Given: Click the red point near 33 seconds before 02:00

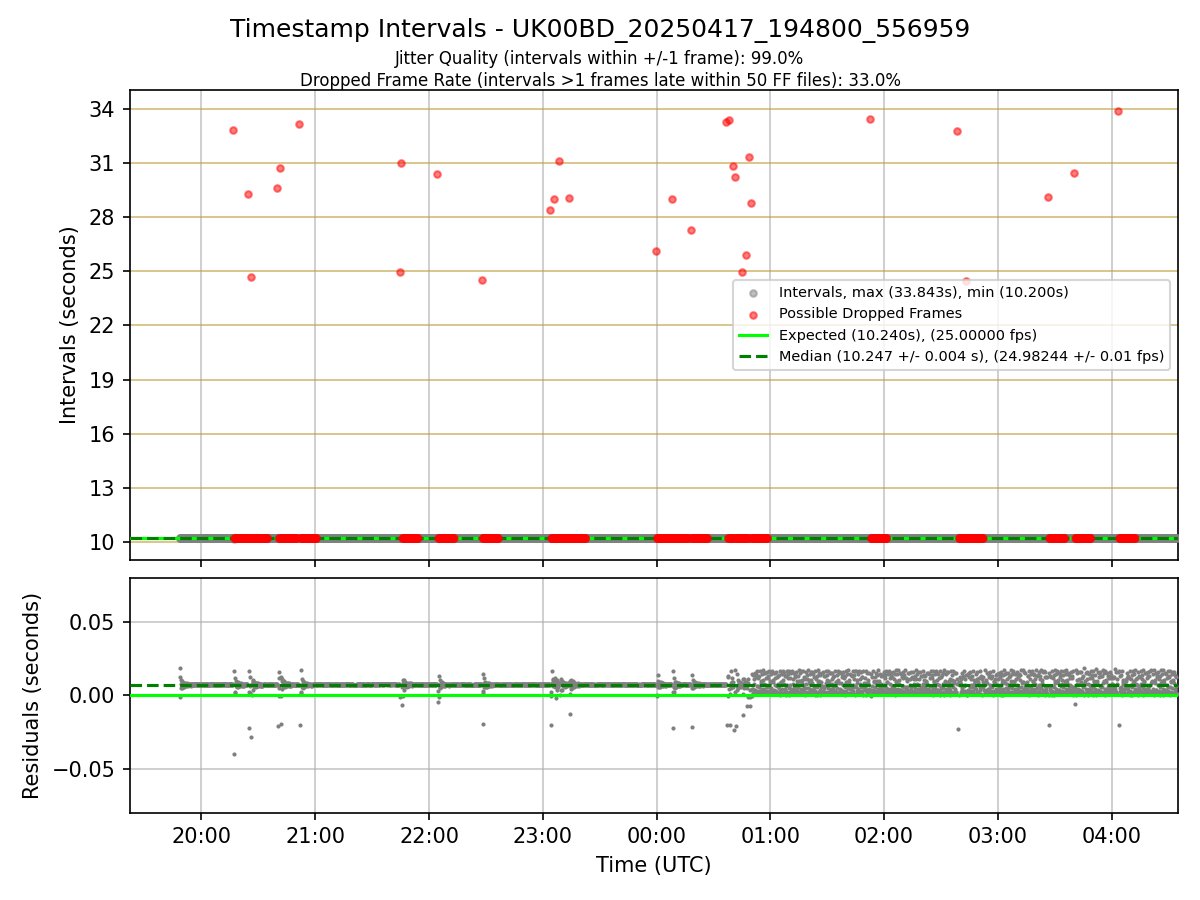Looking at the screenshot, I should point(870,119).
